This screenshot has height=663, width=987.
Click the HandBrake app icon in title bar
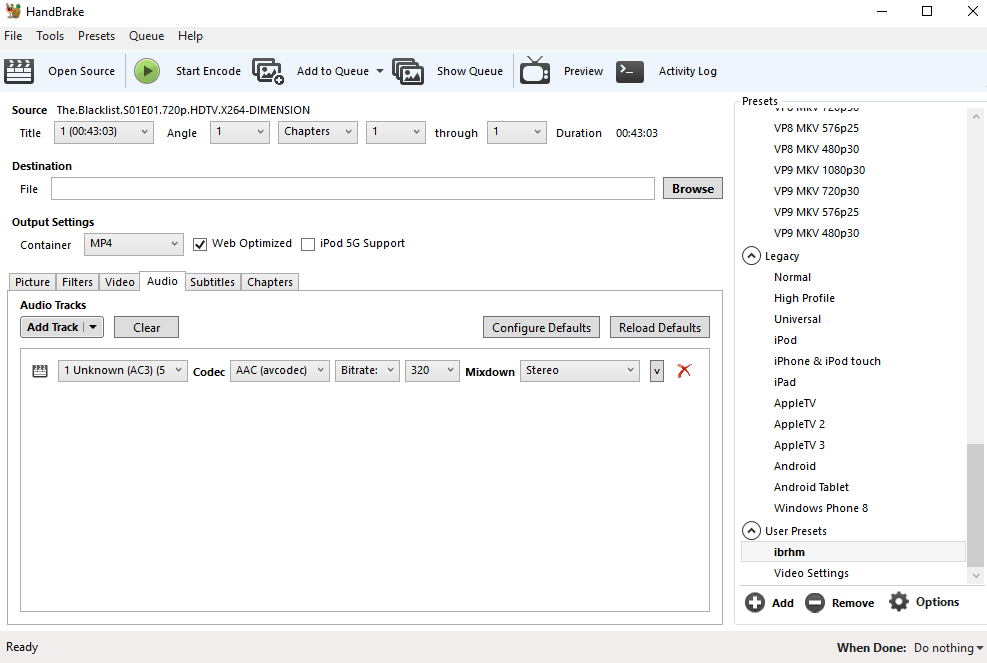coord(13,11)
